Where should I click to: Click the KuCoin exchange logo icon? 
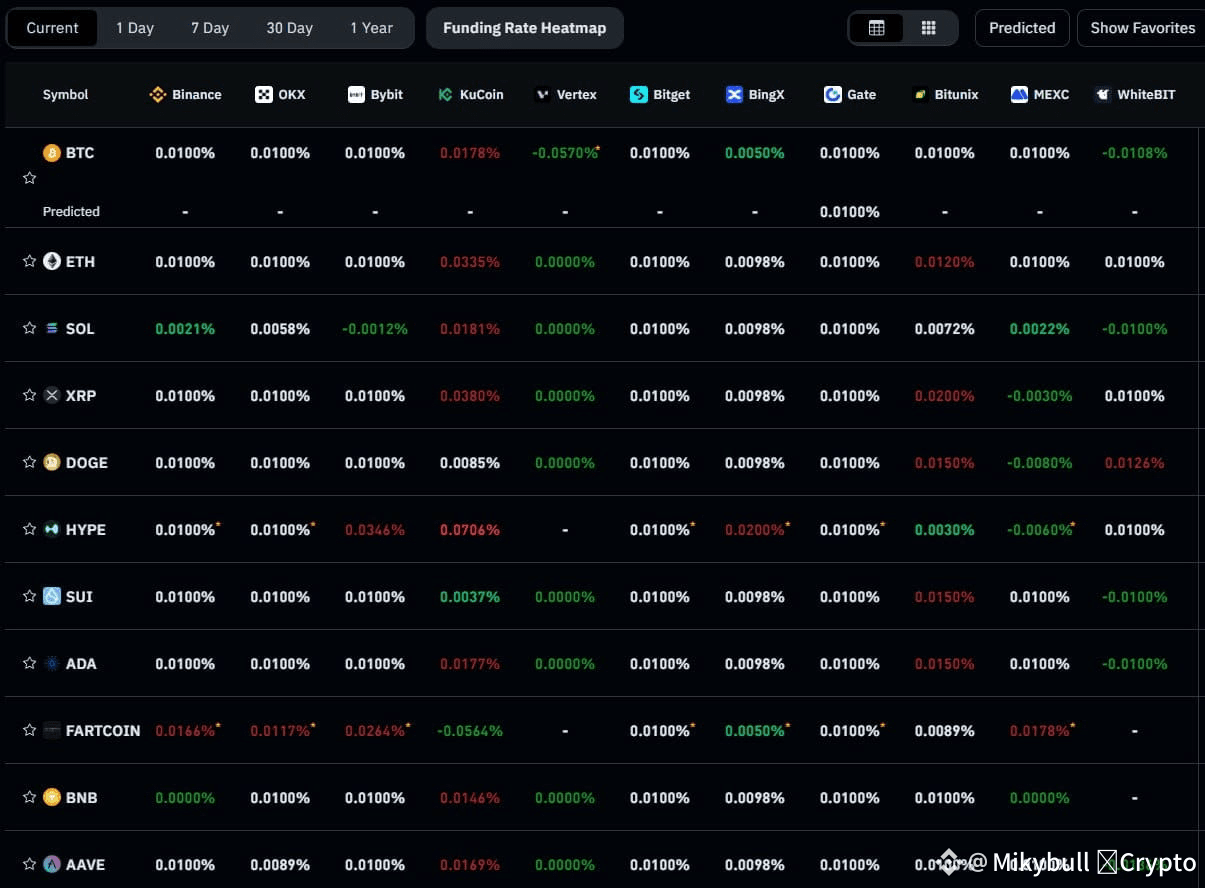click(446, 95)
